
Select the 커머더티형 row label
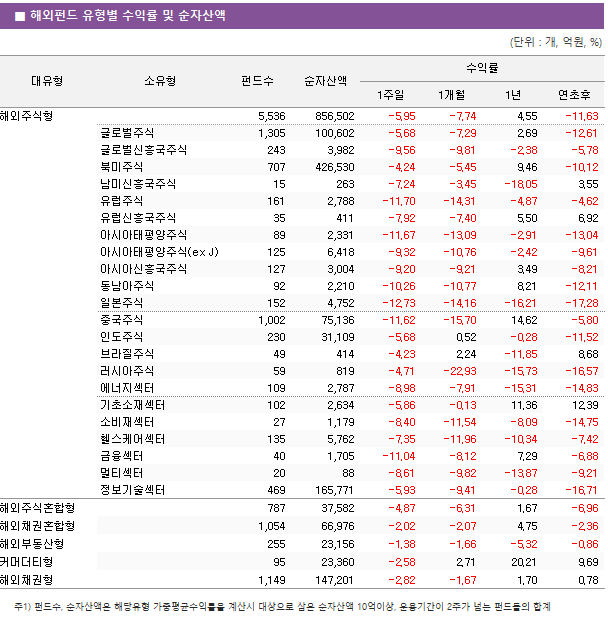(26, 562)
